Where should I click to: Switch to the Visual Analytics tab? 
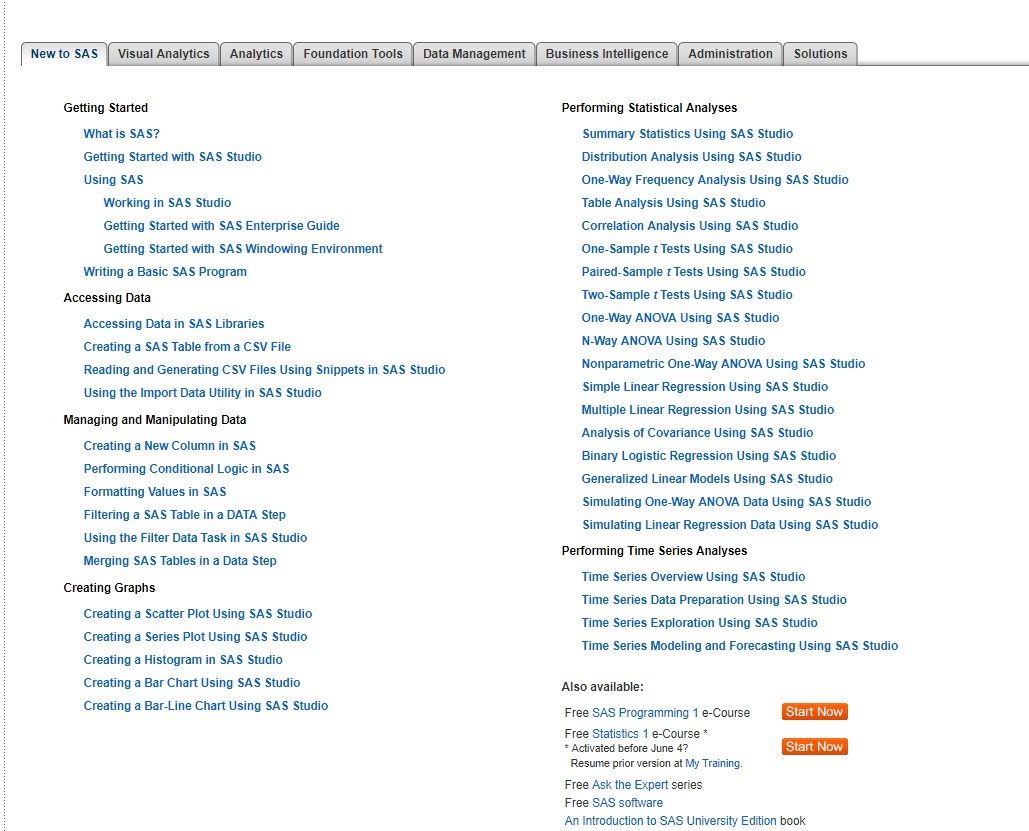coord(164,54)
